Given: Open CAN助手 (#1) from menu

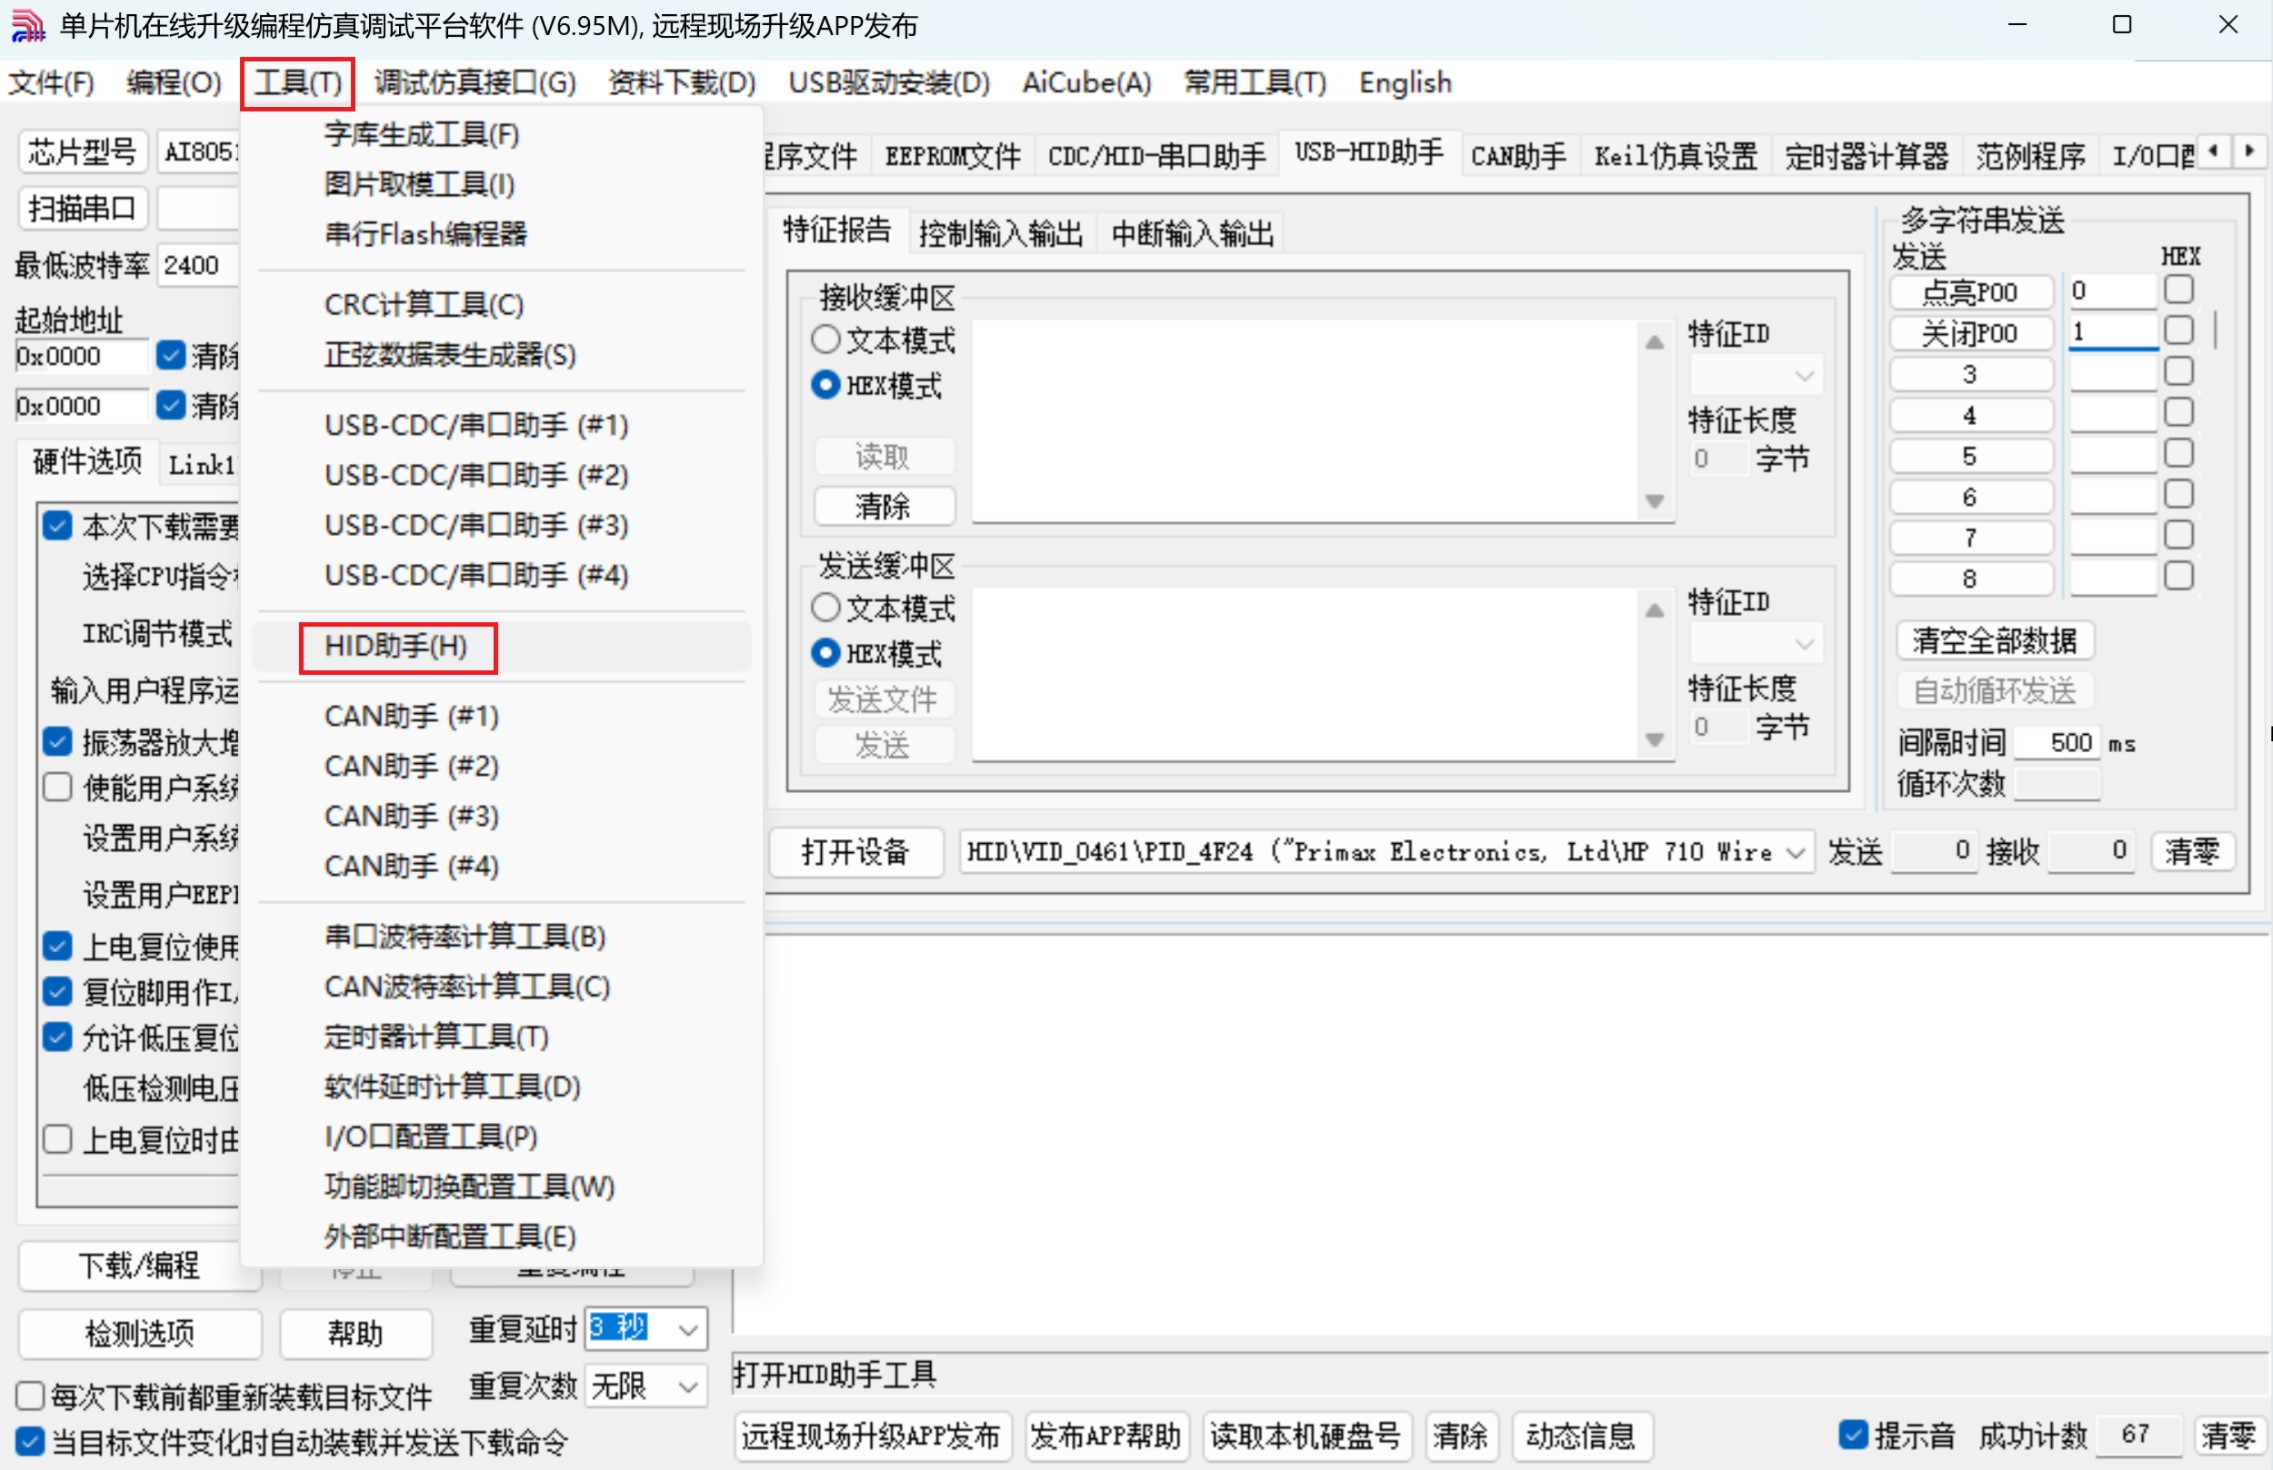Looking at the screenshot, I should click(x=412, y=716).
